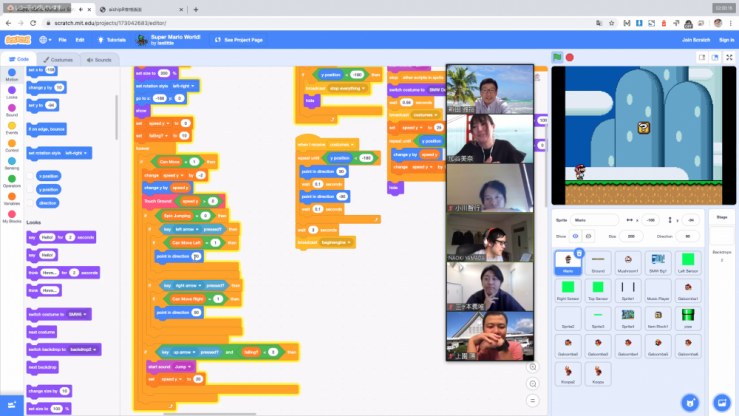739x416 pixels.
Task: Open Tutorials from the menu bar
Action: tap(112, 40)
